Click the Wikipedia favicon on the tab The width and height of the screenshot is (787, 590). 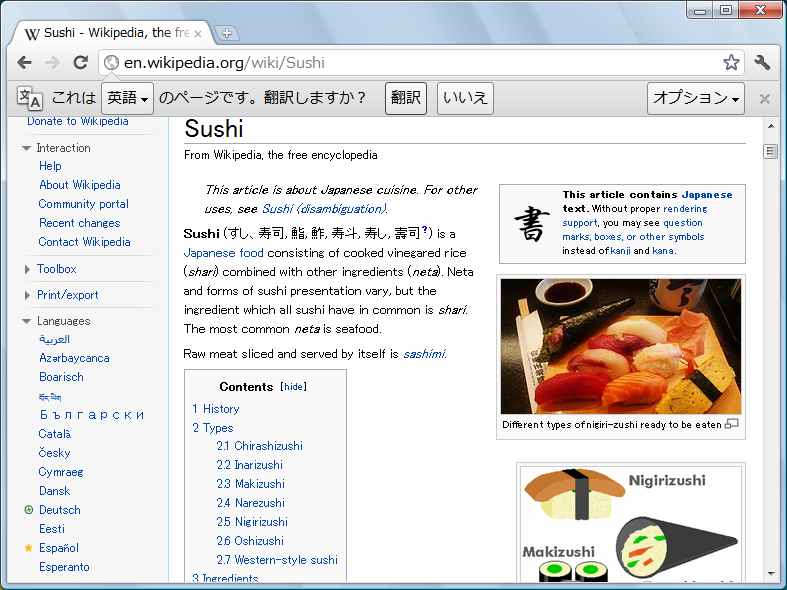click(32, 34)
